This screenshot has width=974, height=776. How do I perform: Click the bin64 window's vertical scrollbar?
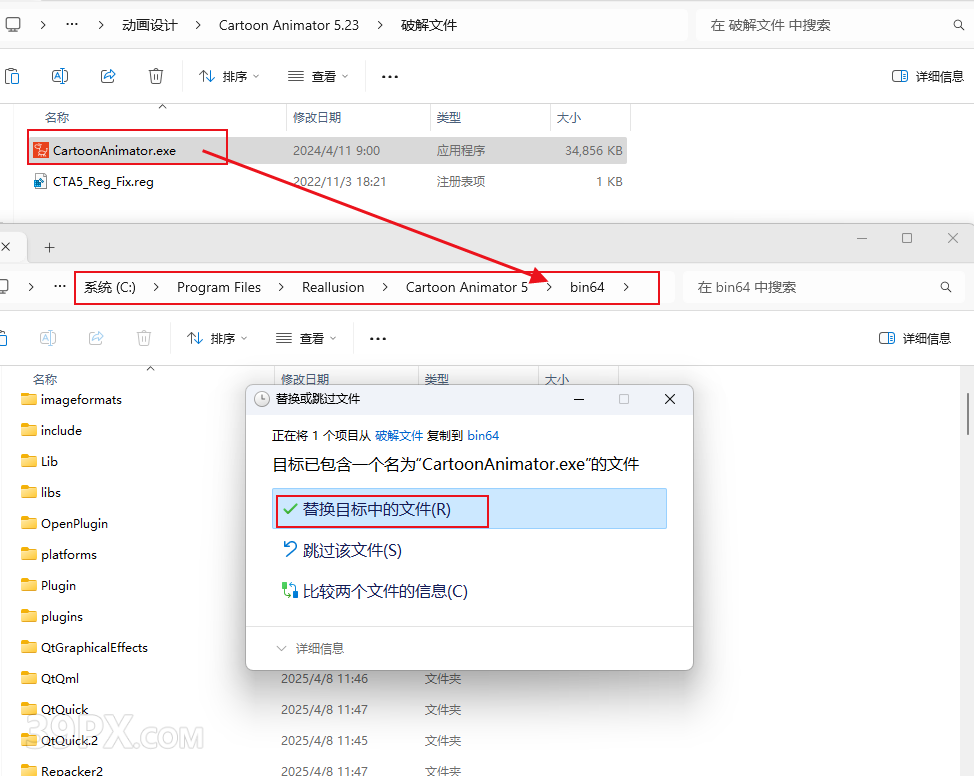(x=967, y=415)
